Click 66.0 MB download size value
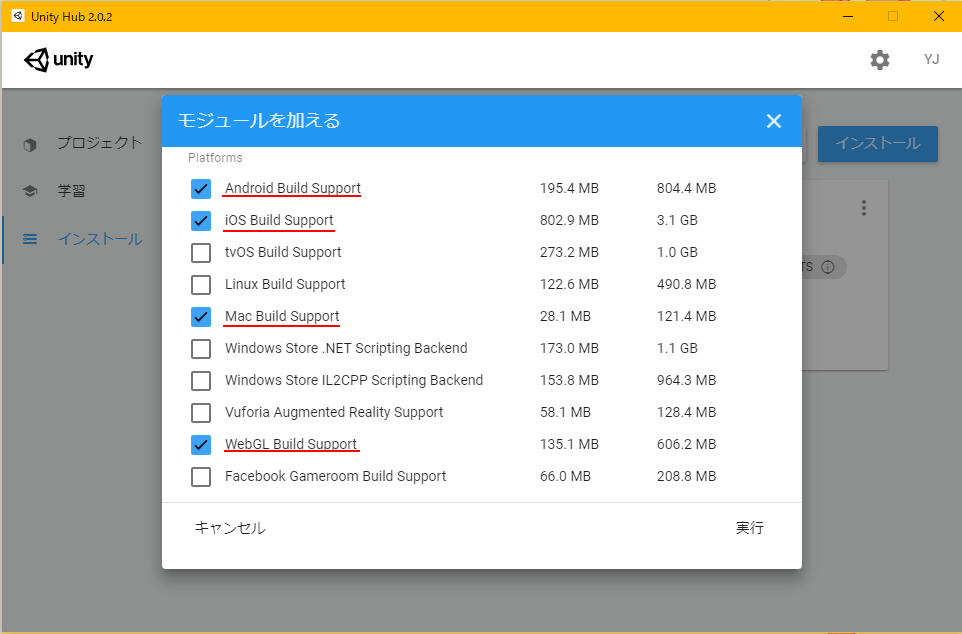Screen dimensions: 962x634 [x=565, y=476]
